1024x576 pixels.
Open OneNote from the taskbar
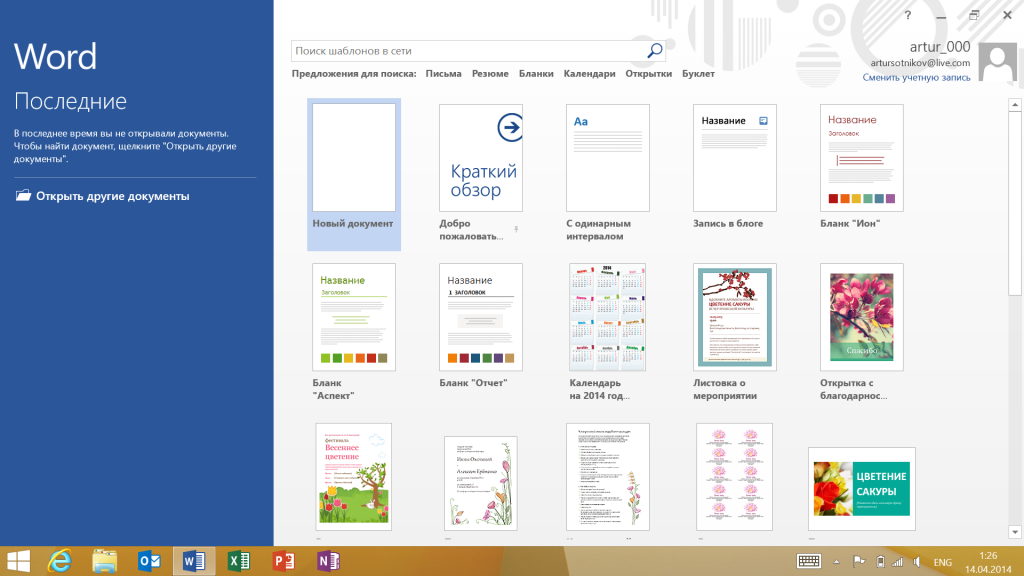pyautogui.click(x=327, y=561)
